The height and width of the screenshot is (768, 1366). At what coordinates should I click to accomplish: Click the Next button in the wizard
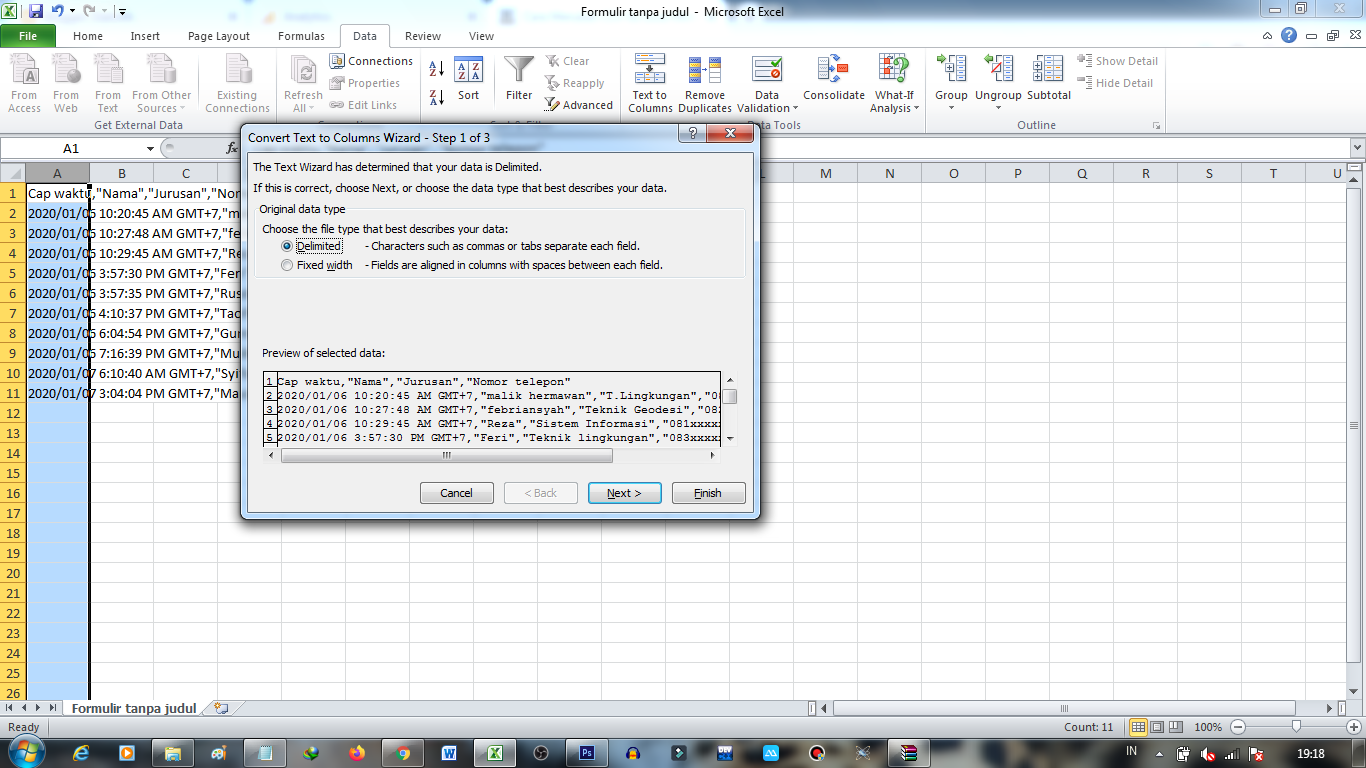pos(624,492)
